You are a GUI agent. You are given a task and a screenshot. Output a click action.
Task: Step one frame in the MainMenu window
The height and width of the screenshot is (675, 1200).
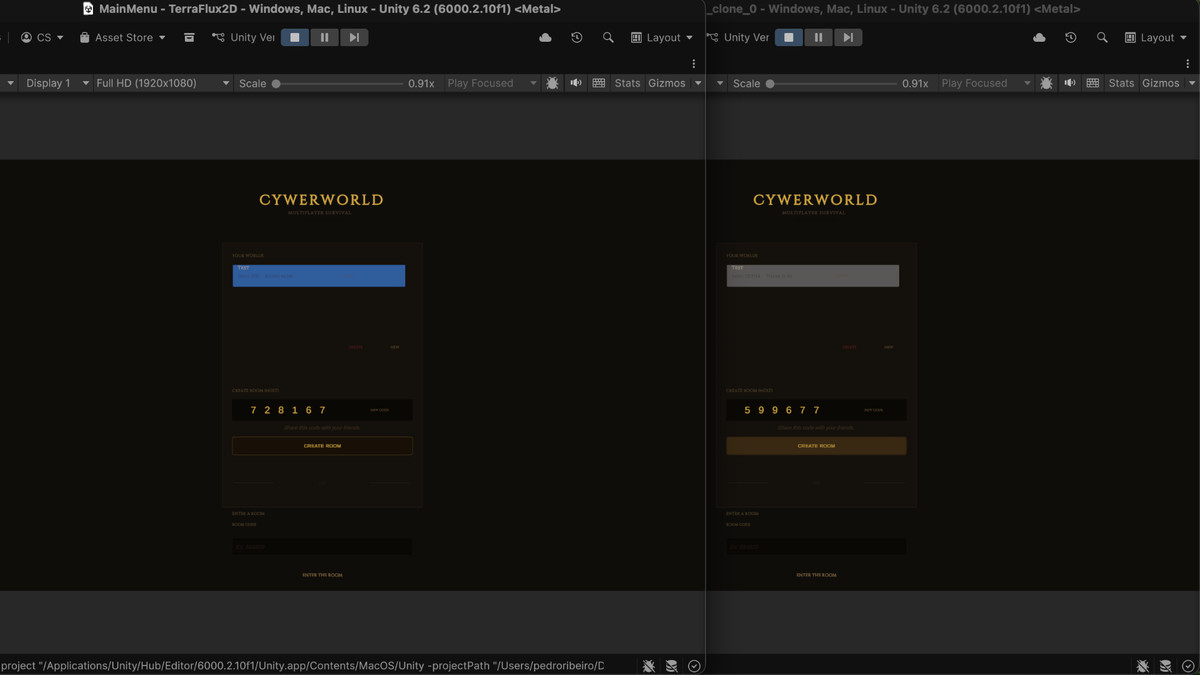click(354, 37)
